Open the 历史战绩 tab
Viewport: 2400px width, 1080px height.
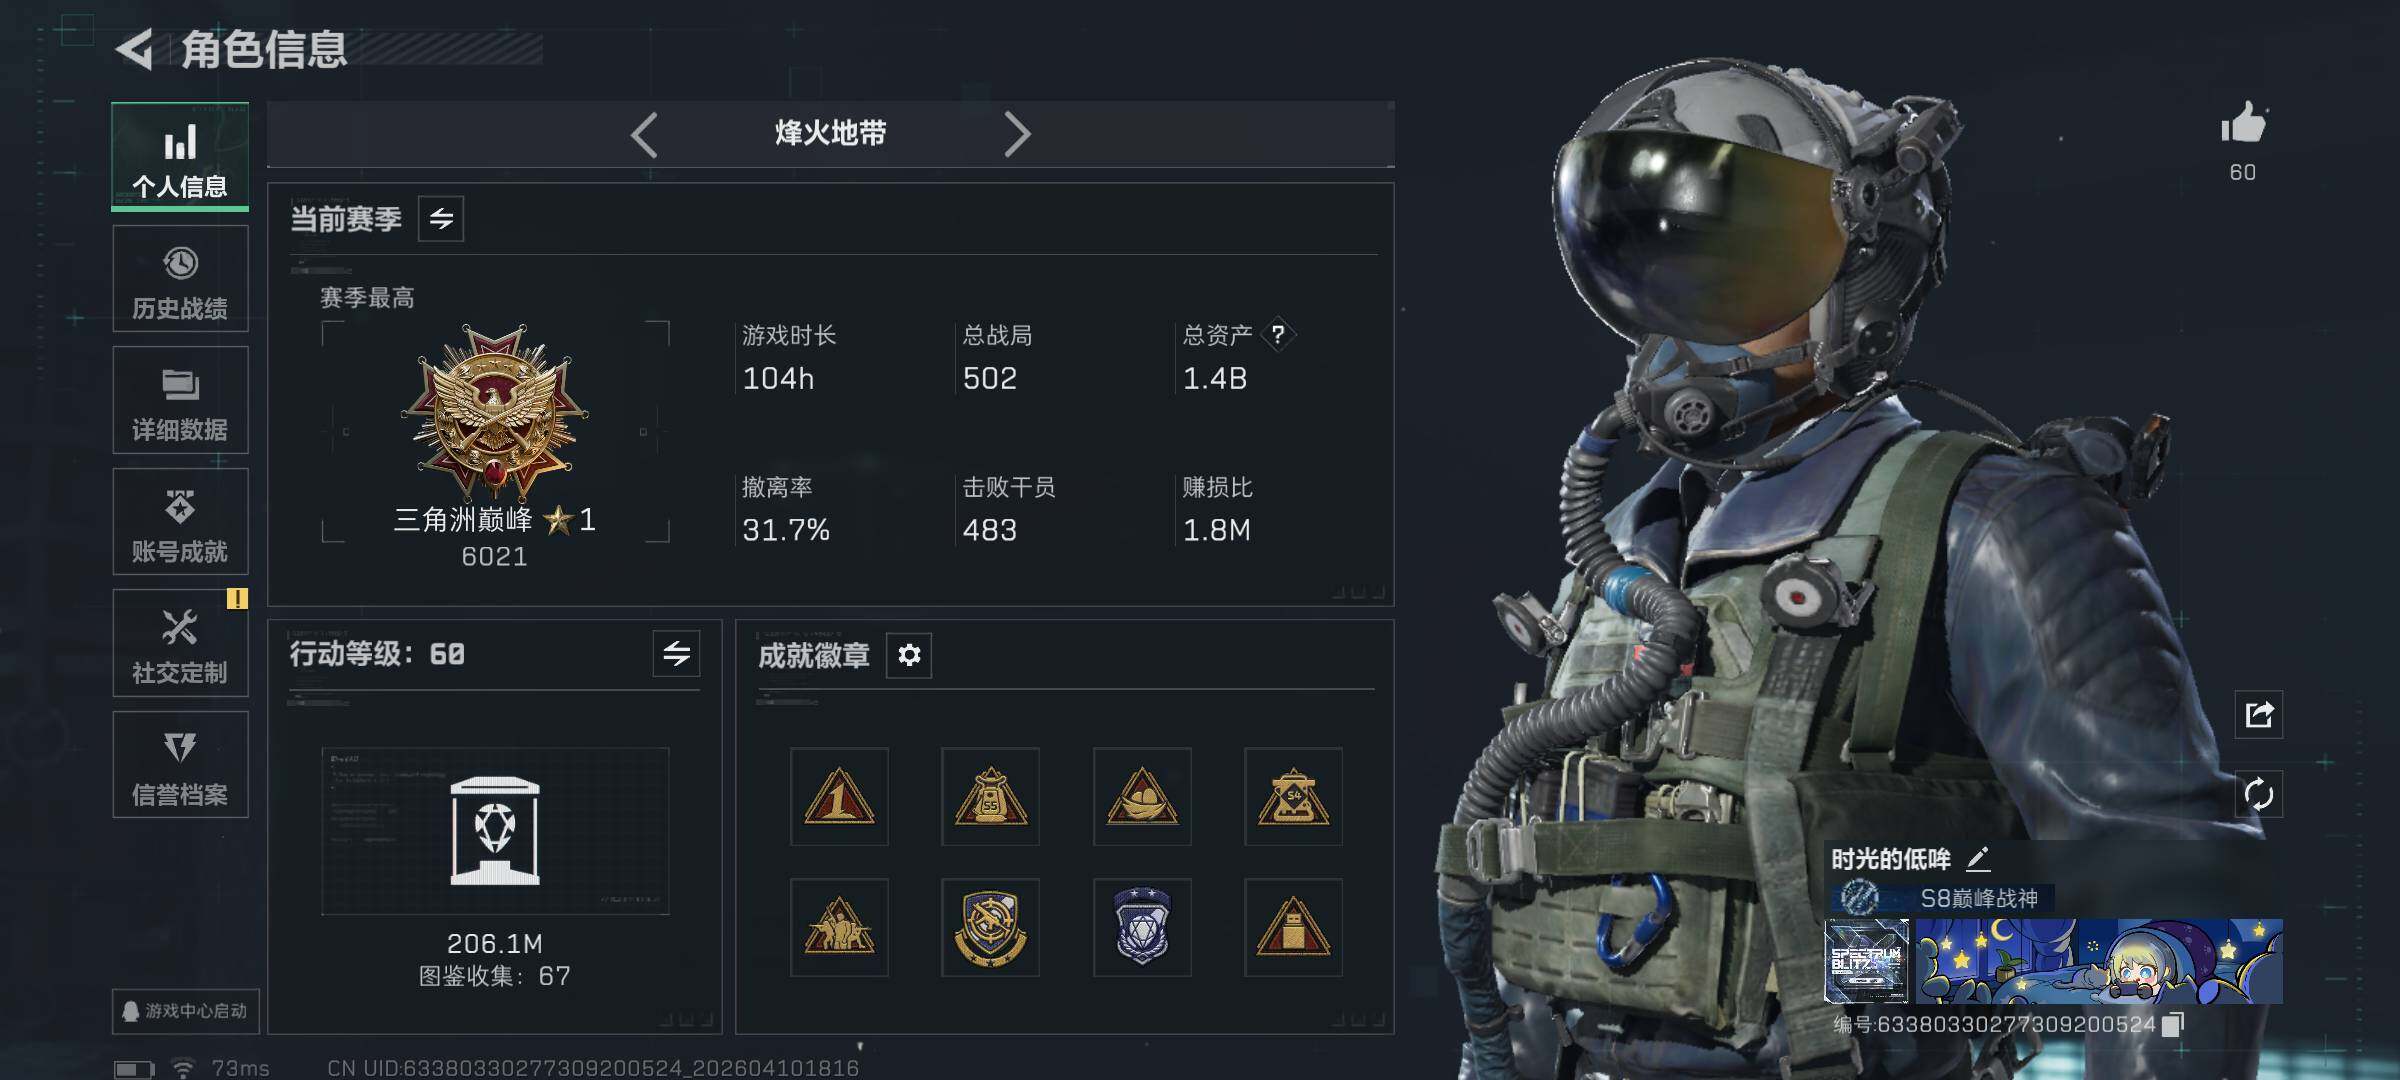(180, 279)
